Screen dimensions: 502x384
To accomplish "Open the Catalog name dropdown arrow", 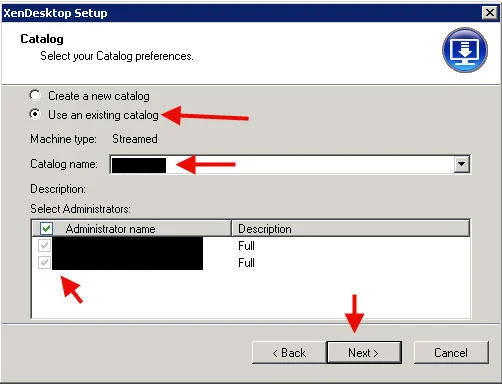I will [462, 164].
